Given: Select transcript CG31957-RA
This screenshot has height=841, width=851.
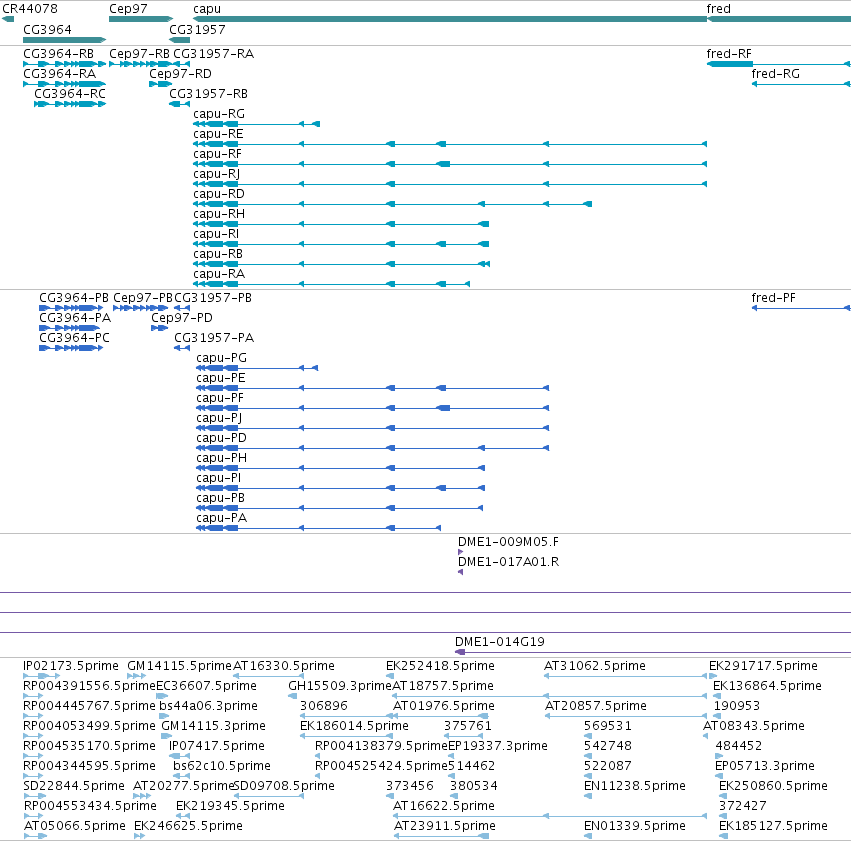Looking at the screenshot, I should click(x=180, y=64).
